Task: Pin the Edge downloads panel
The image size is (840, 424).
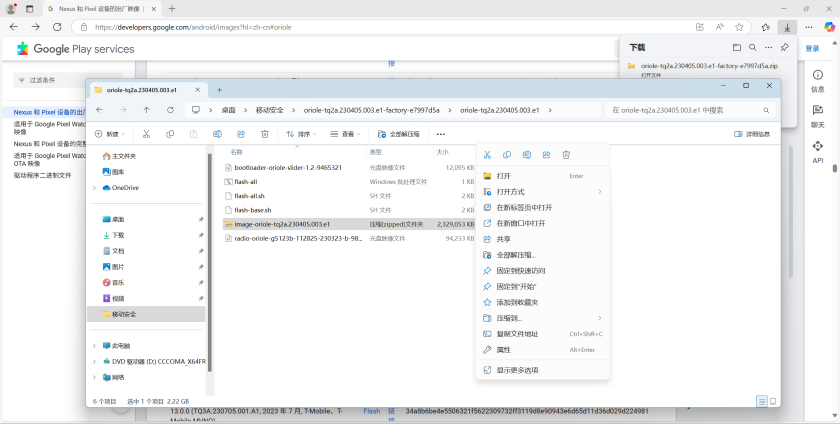Action: coord(785,47)
